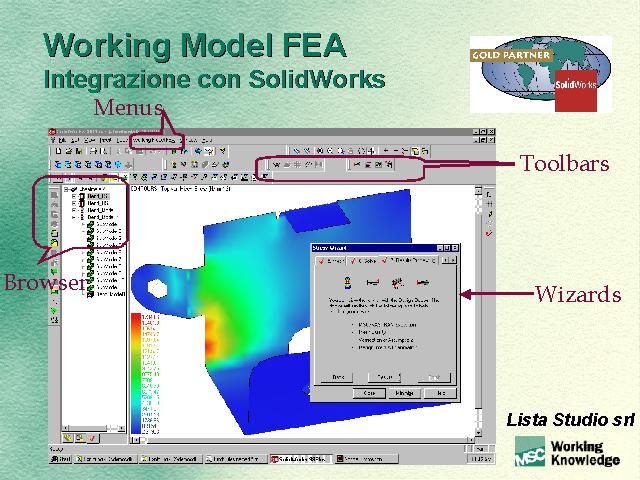The image size is (640, 480).
Task: Open the File menu
Action: pos(62,140)
